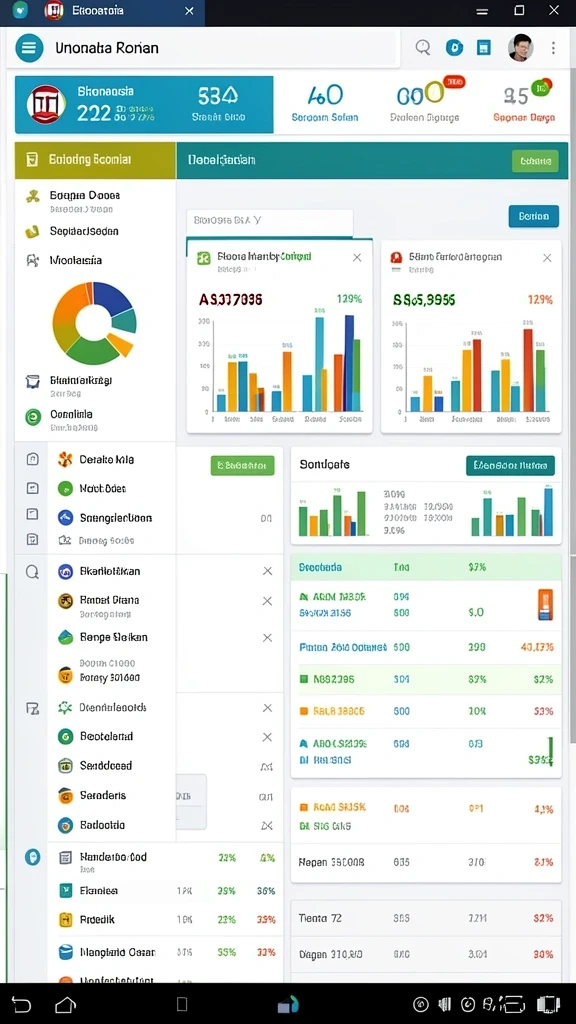Click green button in Deoalgaoan header
Screen dimensions: 576x1024
(x=536, y=161)
